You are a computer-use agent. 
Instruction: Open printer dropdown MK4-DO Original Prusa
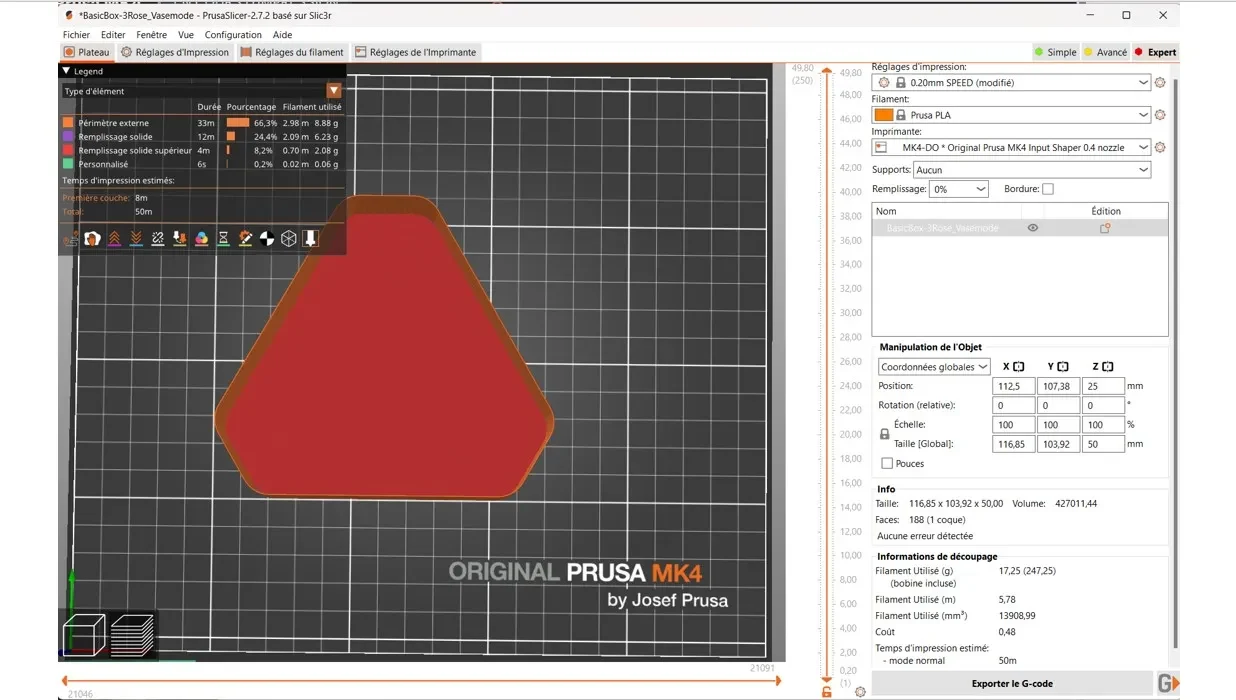(x=1011, y=147)
